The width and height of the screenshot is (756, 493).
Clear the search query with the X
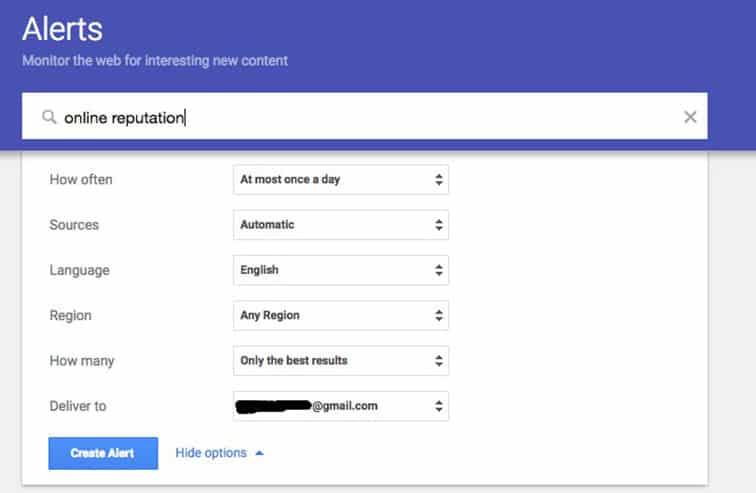click(x=690, y=117)
